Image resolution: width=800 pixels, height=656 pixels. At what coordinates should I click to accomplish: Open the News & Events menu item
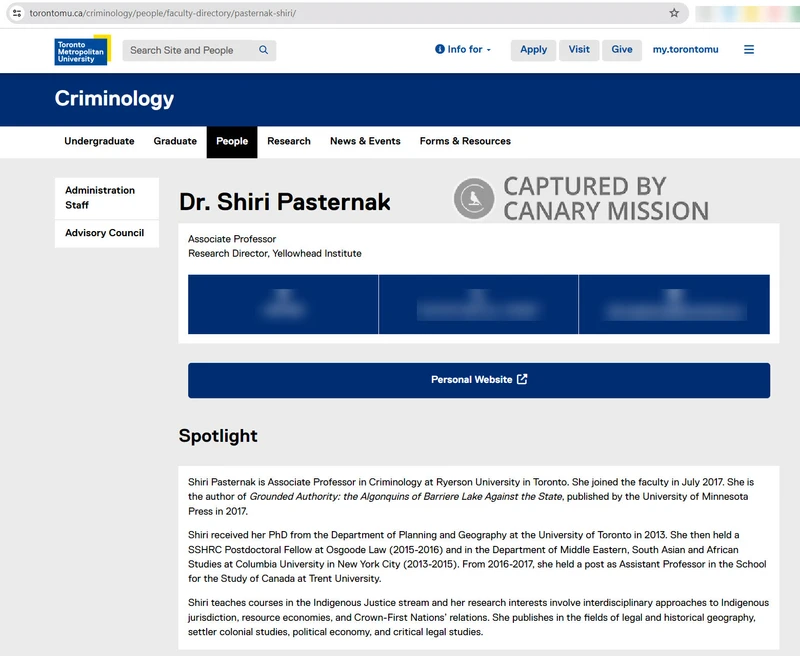365,141
